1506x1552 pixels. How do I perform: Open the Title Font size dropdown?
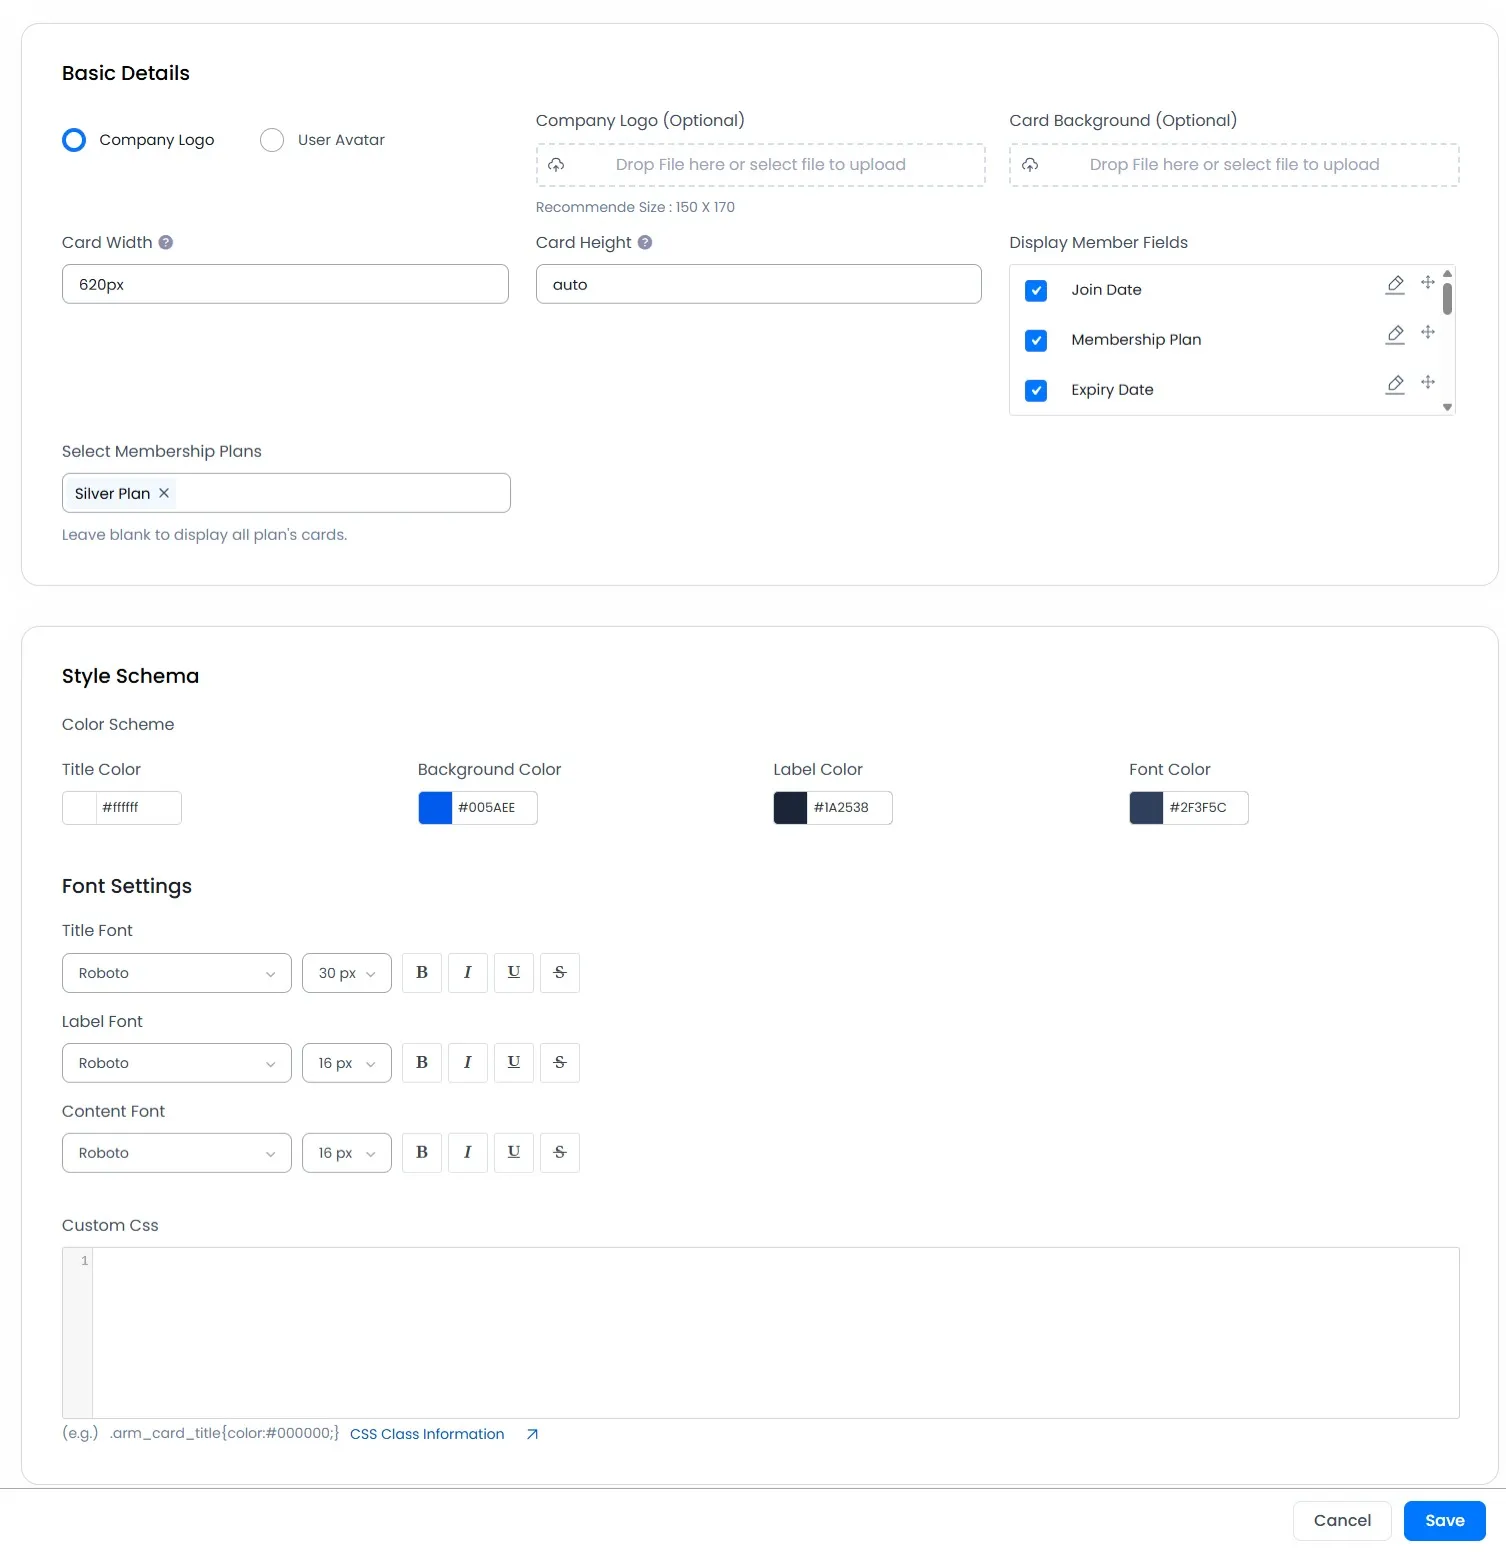tap(345, 972)
